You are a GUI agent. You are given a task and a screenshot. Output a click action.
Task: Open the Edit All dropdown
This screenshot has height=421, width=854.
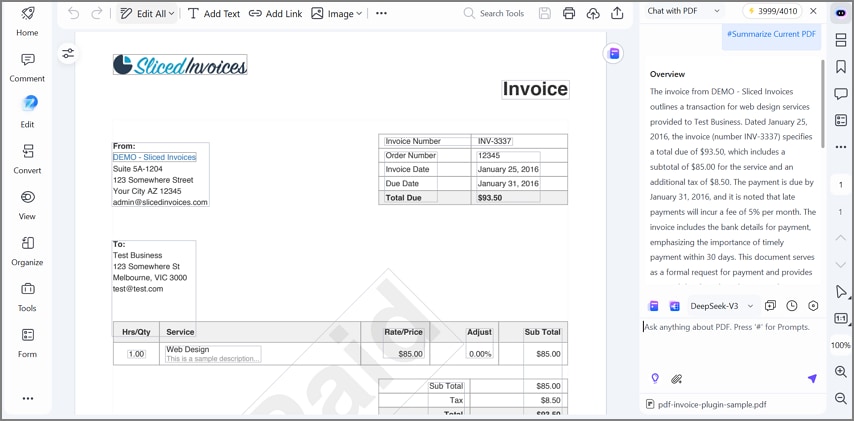click(x=147, y=14)
